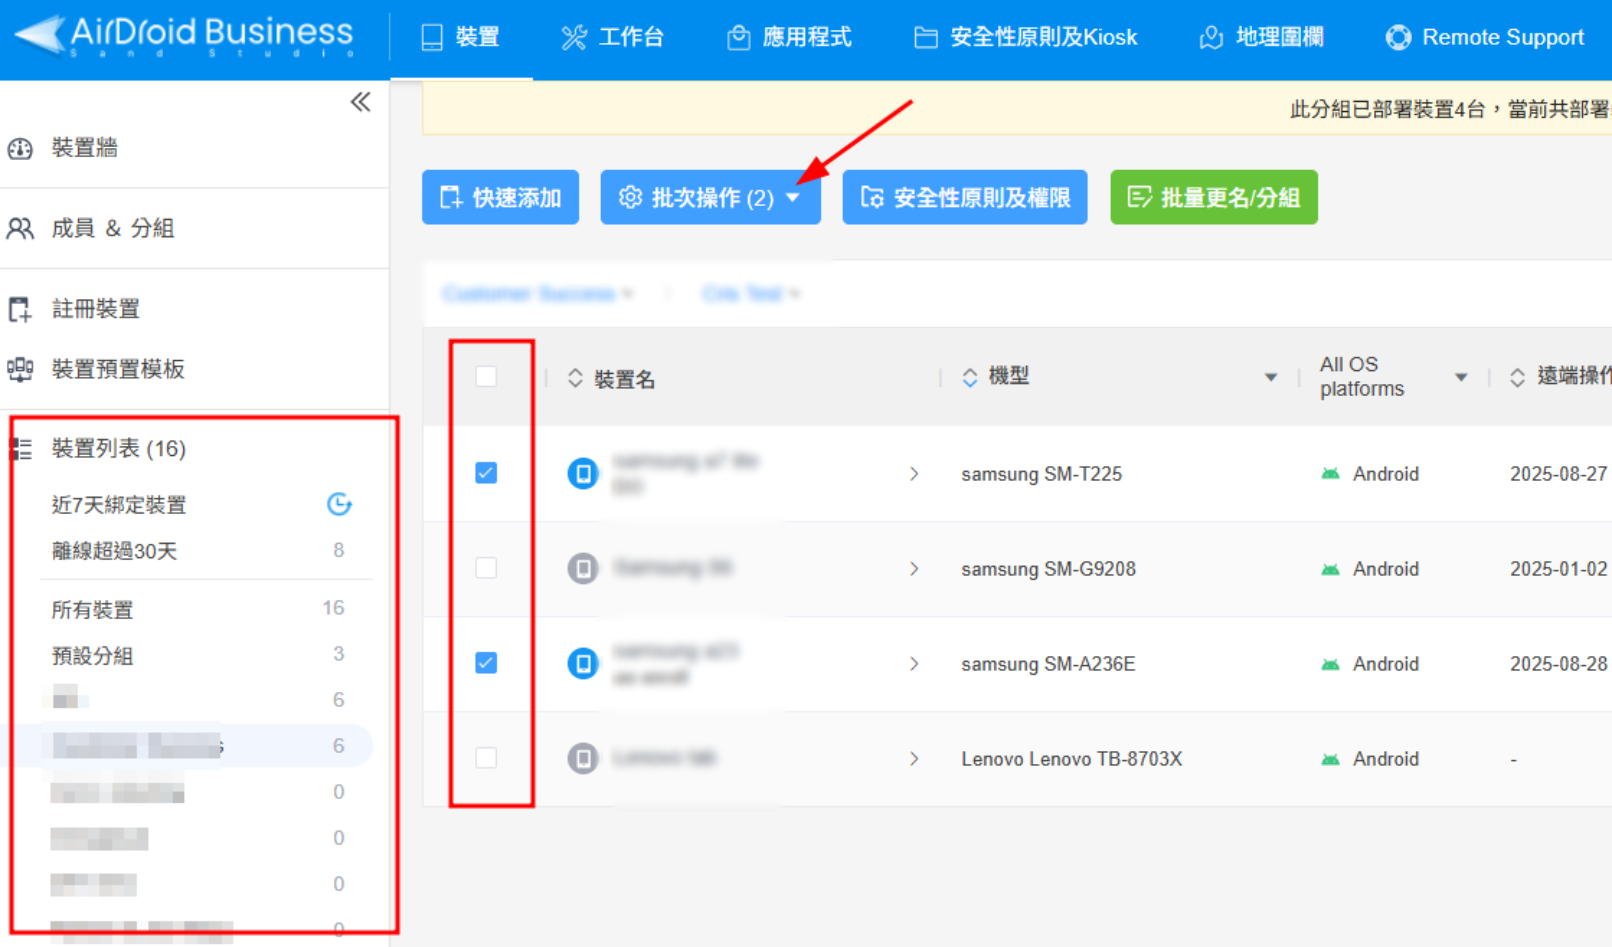Click the register device icon
1612x947 pixels.
[x=20, y=309]
